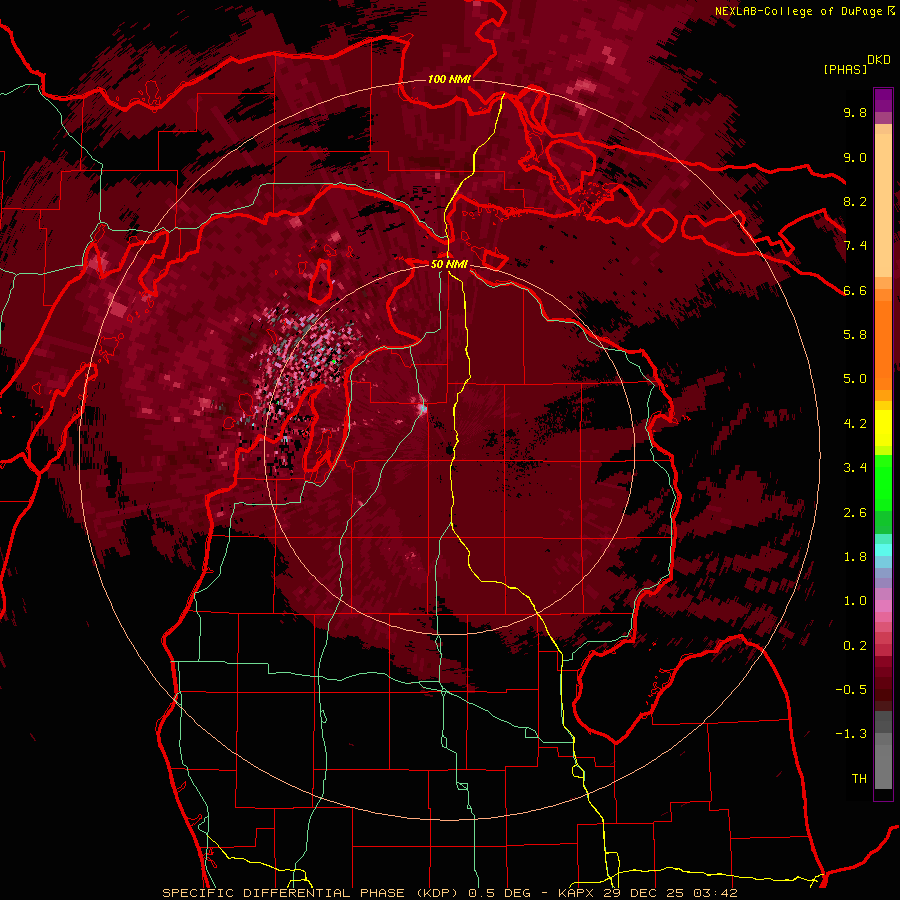This screenshot has width=900, height=900.
Task: Click the KAPX station identifier
Action: pyautogui.click(x=577, y=893)
